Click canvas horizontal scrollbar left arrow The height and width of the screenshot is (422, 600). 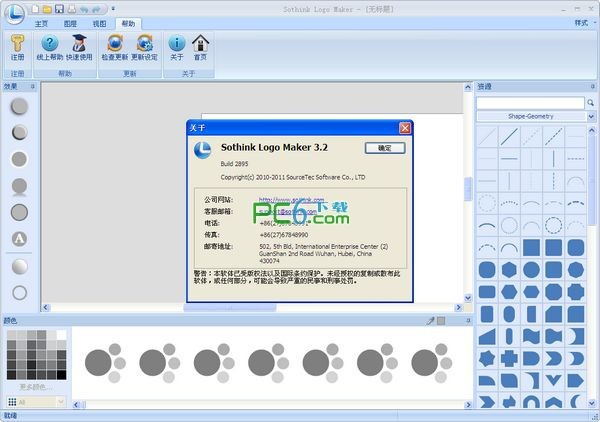(x=46, y=307)
